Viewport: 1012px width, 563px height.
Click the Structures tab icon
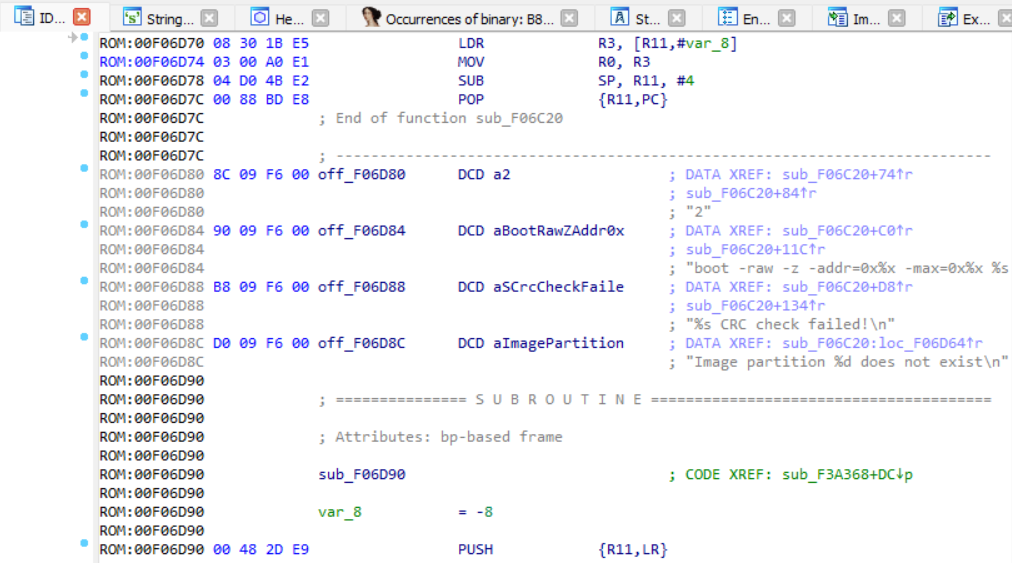coord(620,18)
